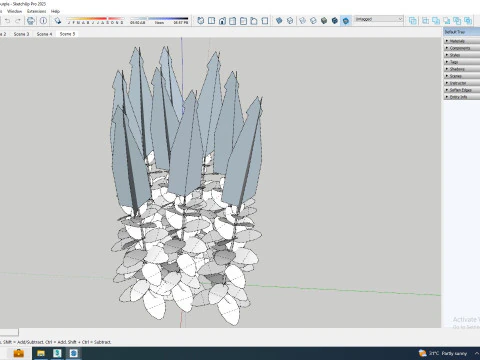Viewport: 480px width, 360px height.
Task: Click the Print icon
Action: pos(31,21)
